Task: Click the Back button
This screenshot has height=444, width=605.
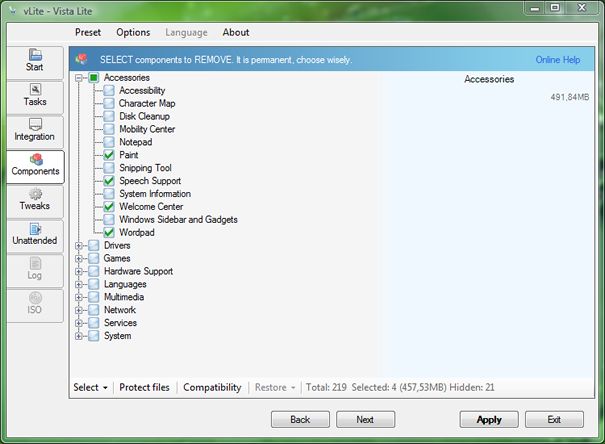Action: pos(300,419)
